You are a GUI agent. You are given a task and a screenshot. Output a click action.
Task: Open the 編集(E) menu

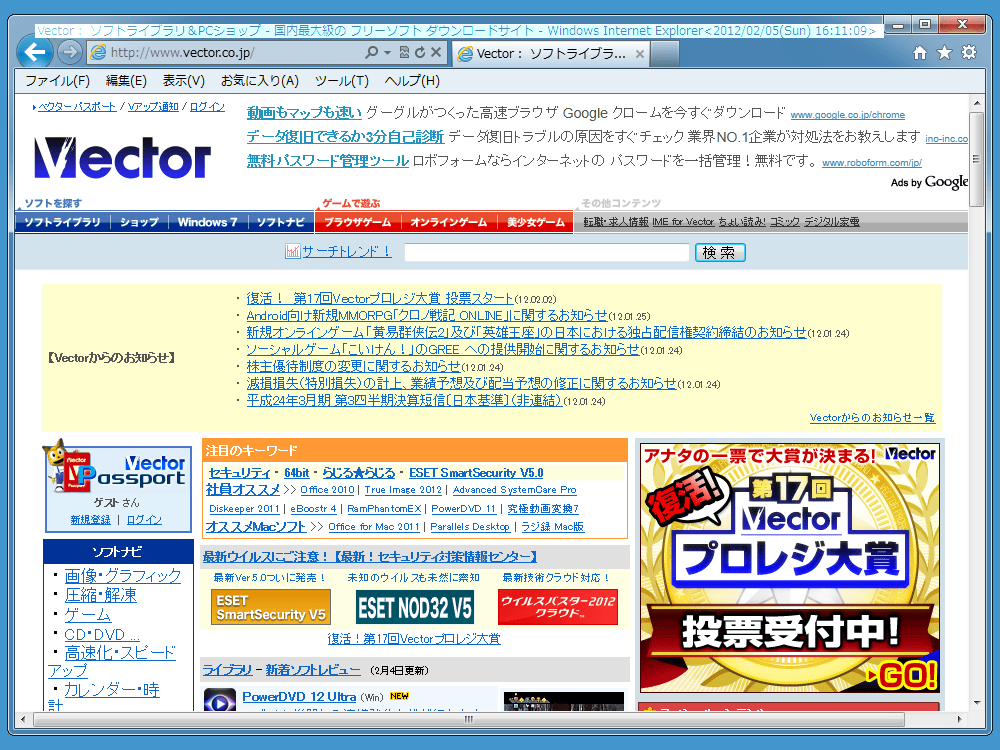[x=126, y=81]
